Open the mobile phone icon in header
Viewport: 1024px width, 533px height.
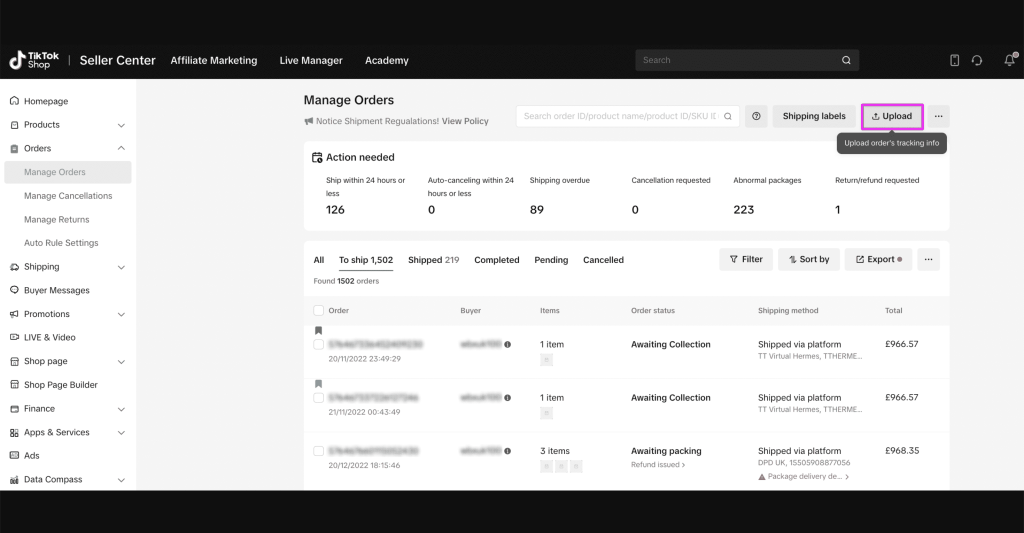coord(954,60)
